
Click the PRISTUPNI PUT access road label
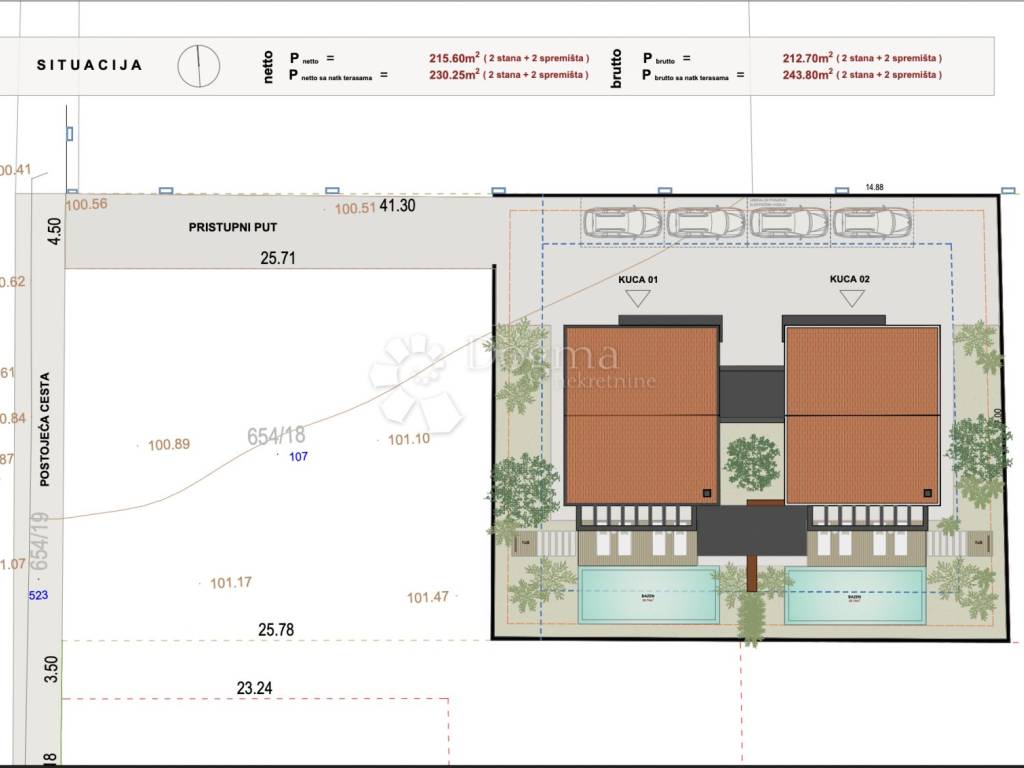pos(233,227)
